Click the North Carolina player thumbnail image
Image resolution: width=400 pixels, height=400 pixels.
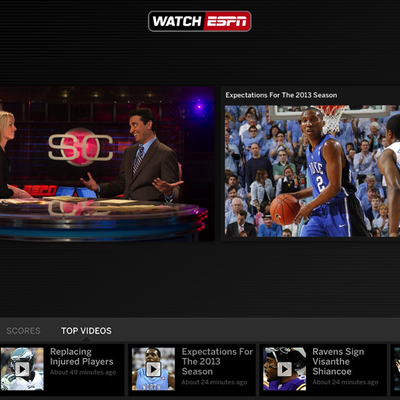[x=153, y=369]
